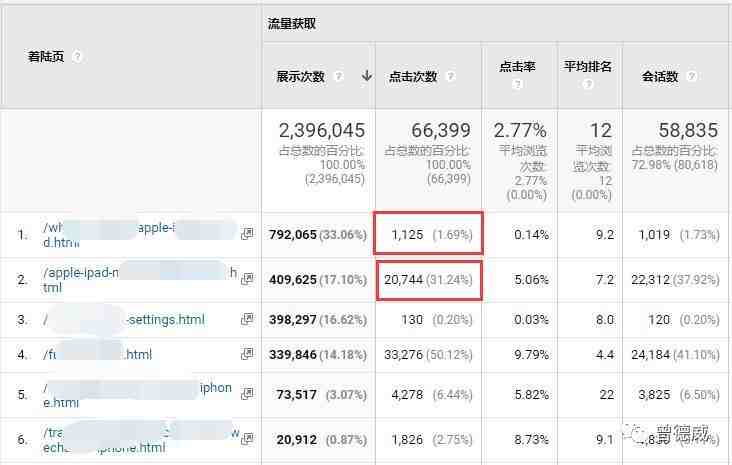Select impressions value 792,065

[293, 234]
